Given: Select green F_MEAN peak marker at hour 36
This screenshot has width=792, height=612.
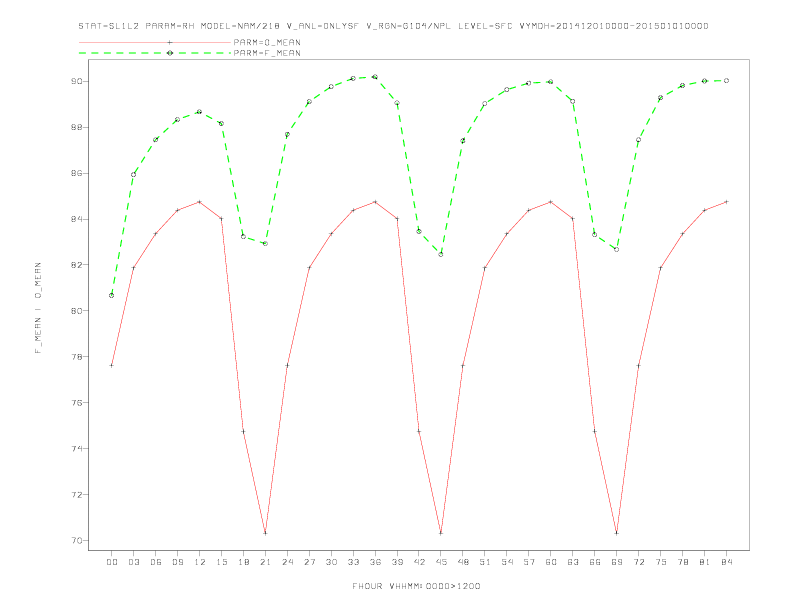Looking at the screenshot, I should 375,77.
